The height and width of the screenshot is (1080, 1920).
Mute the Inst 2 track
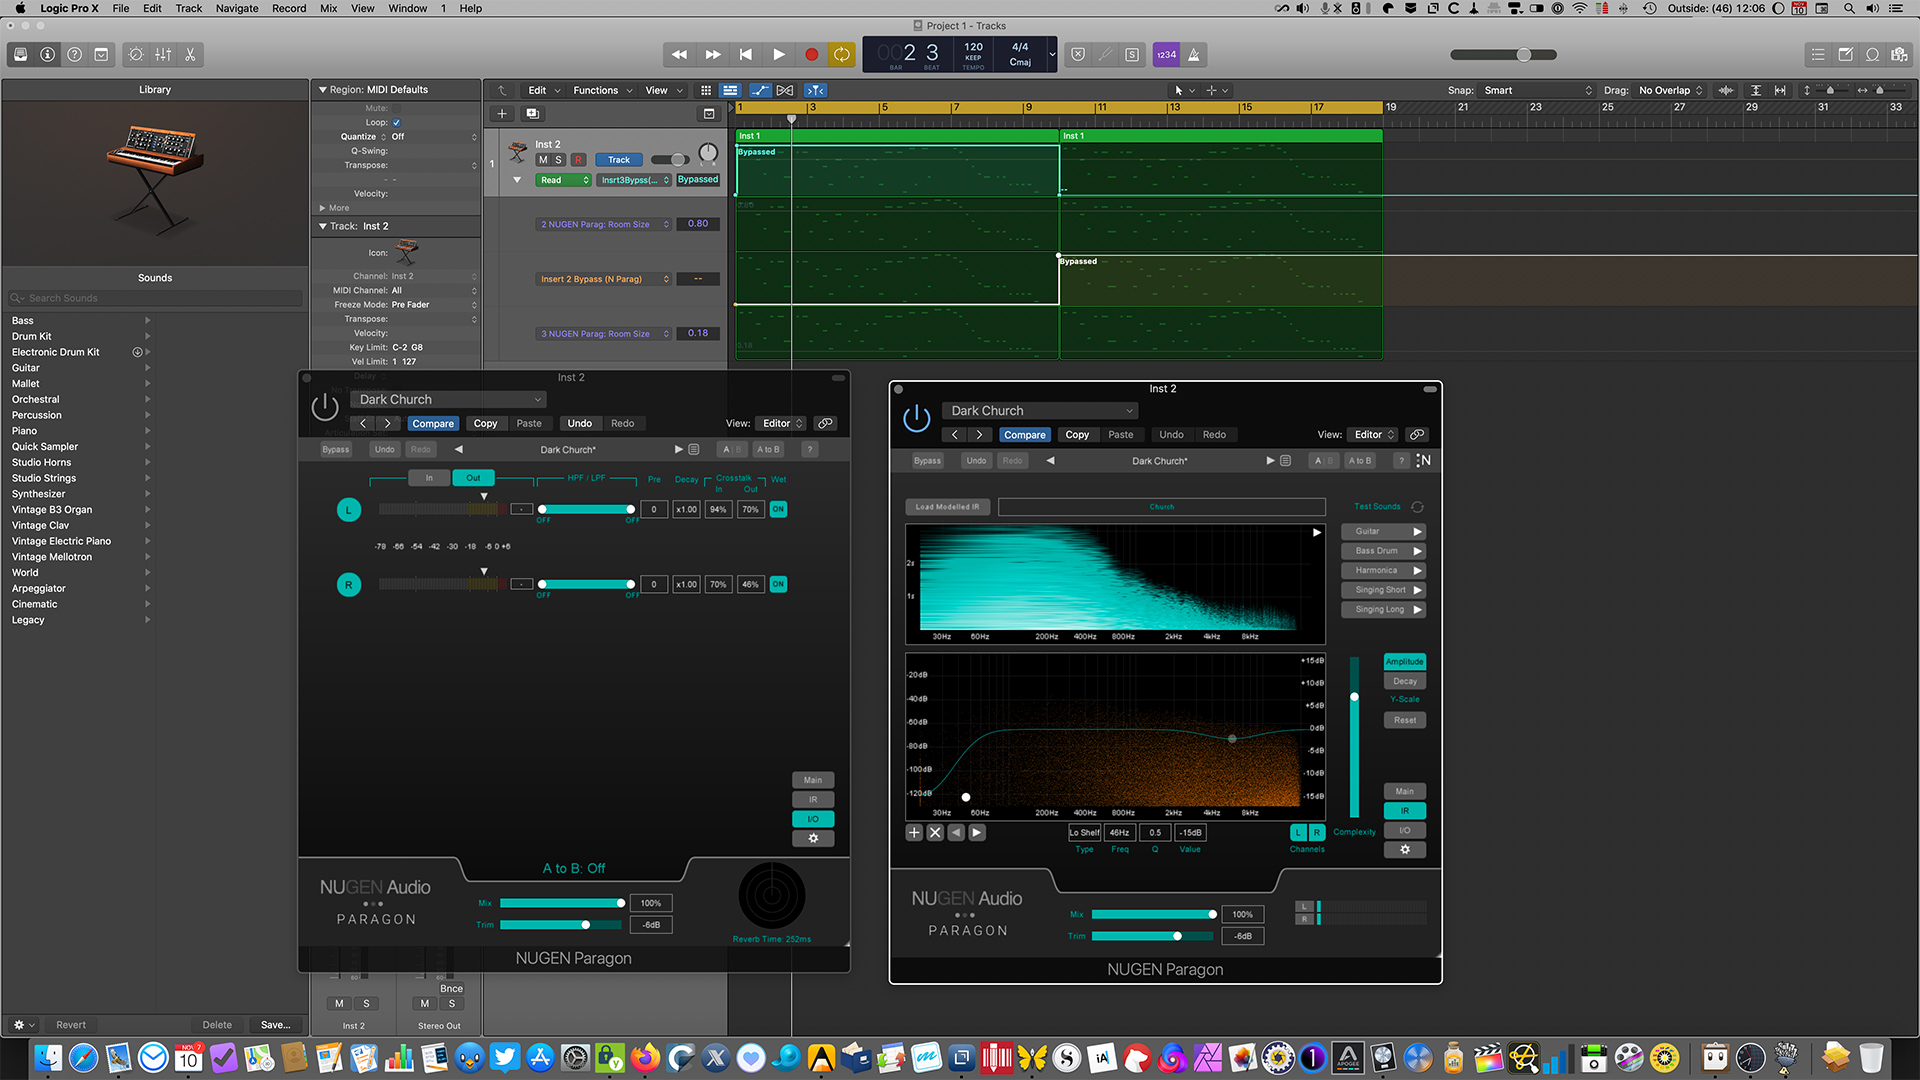click(543, 160)
